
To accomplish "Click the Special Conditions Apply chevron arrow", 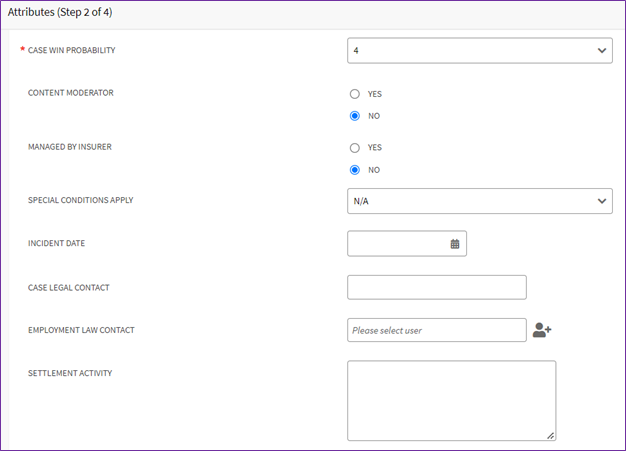I will coord(602,201).
